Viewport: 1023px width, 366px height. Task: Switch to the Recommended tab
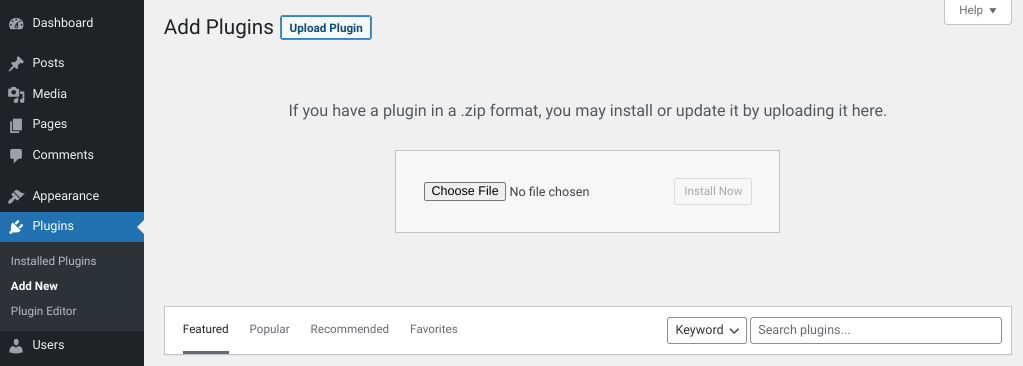coord(350,329)
